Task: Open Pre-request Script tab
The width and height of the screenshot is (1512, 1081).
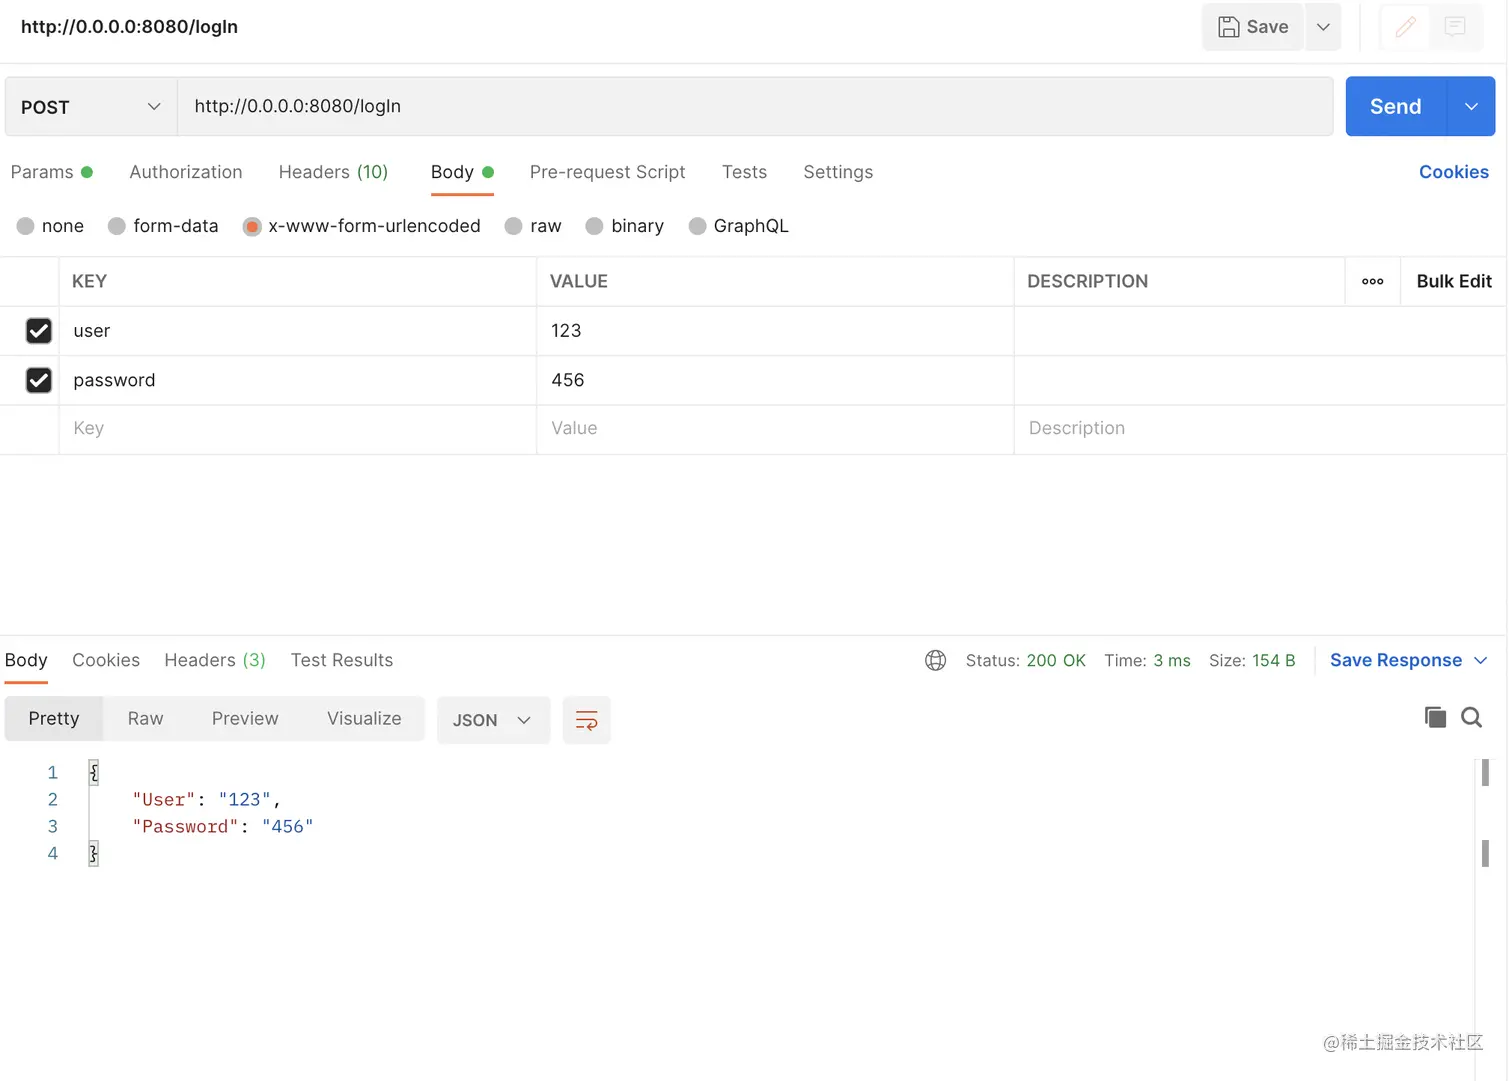Action: coord(607,172)
